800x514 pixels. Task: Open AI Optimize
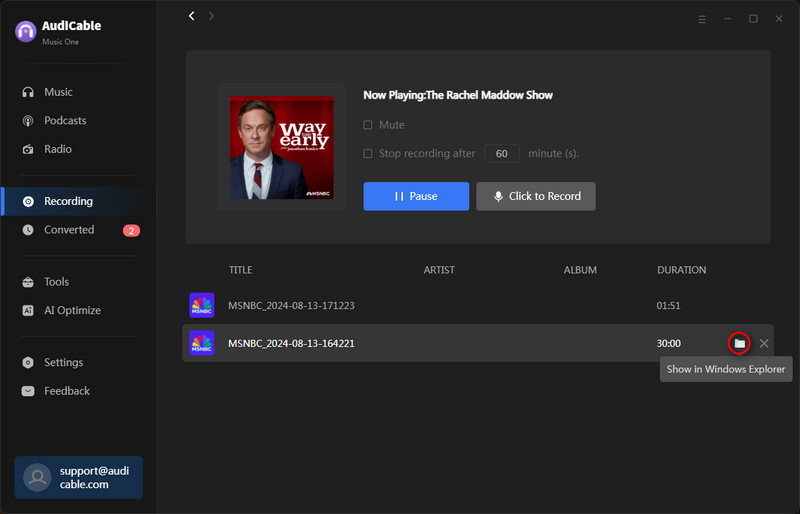click(61, 310)
